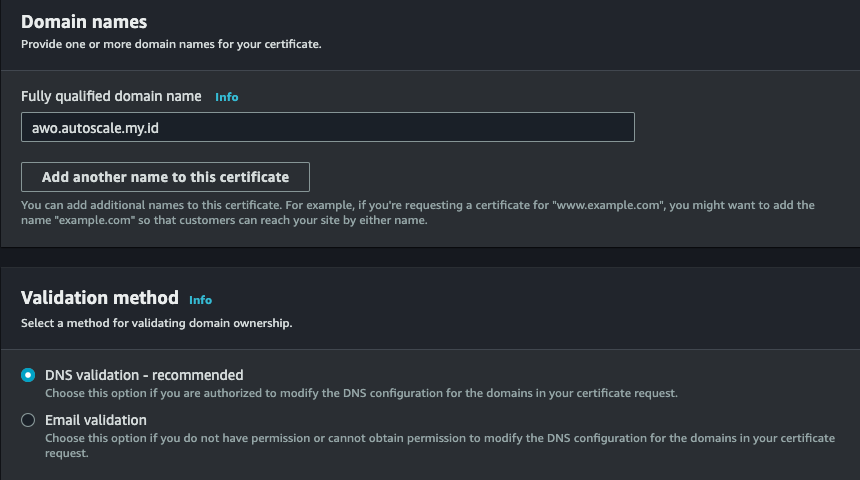Screen dimensions: 860x480
Task: Click the DNS validation description text
Action: tap(360, 393)
